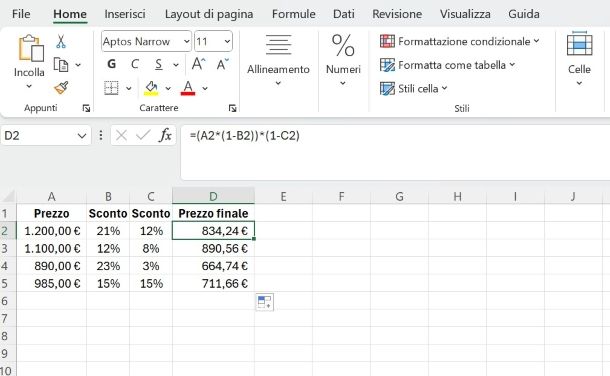Screen dimensions: 610x376
Task: Apply red font color A
Action: (188, 88)
